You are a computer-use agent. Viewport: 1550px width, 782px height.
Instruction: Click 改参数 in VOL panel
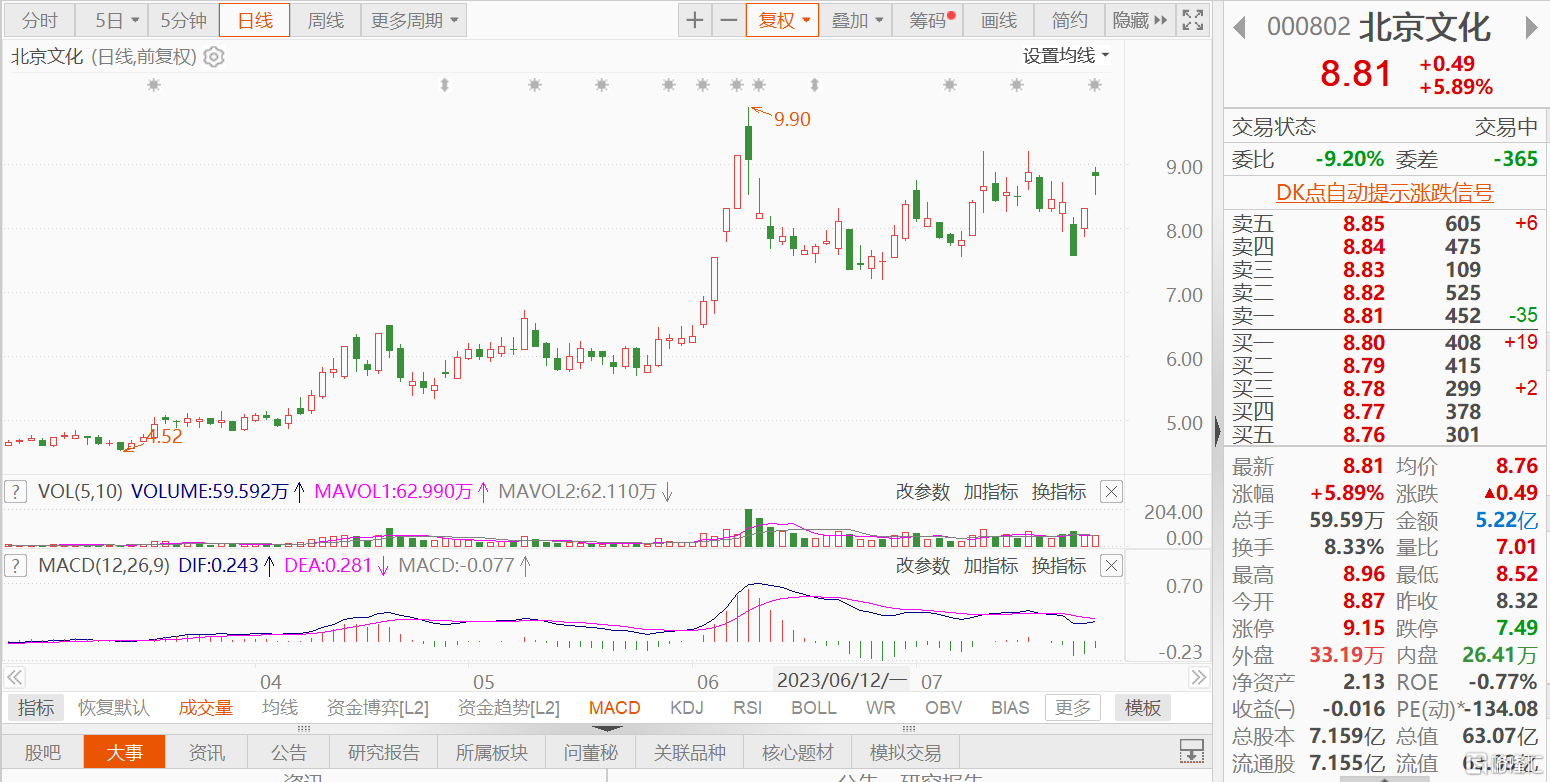pos(922,491)
